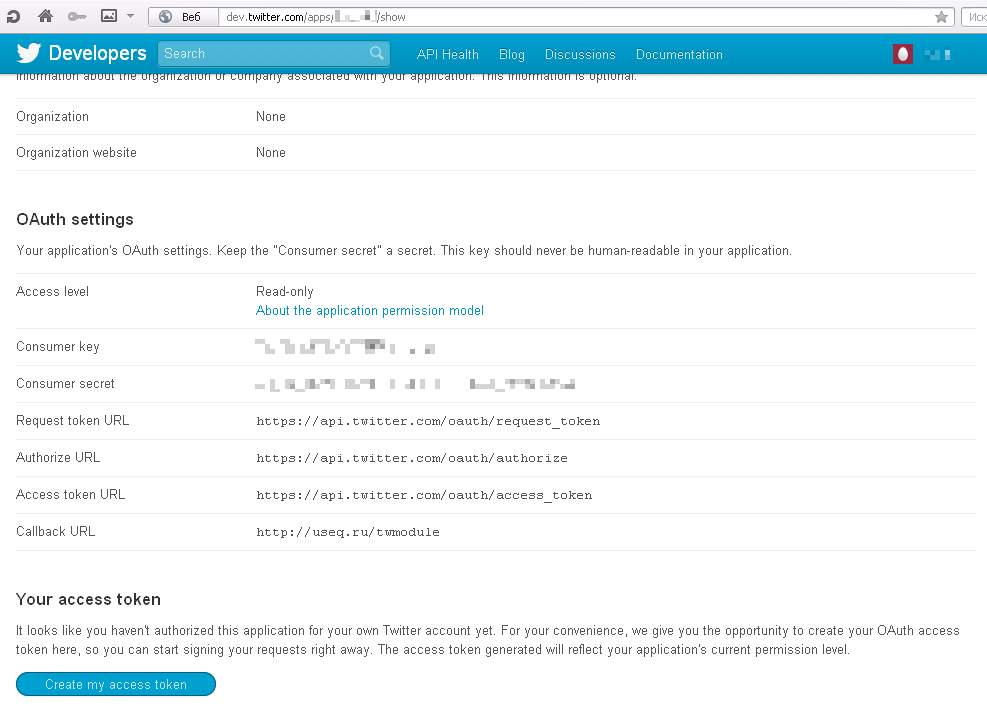Click the Twitter bird logo
Viewport: 987px width, 713px height.
tap(28, 53)
